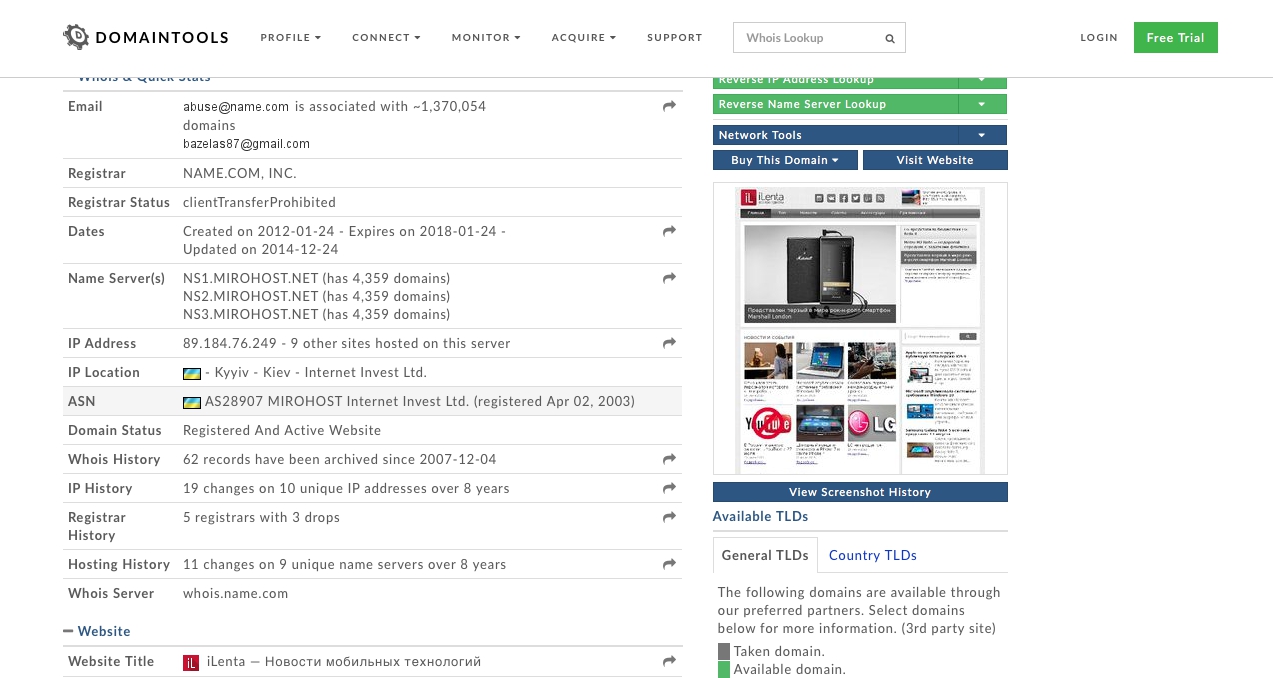
Task: Click the share arrow beside Dates row
Action: [x=669, y=231]
